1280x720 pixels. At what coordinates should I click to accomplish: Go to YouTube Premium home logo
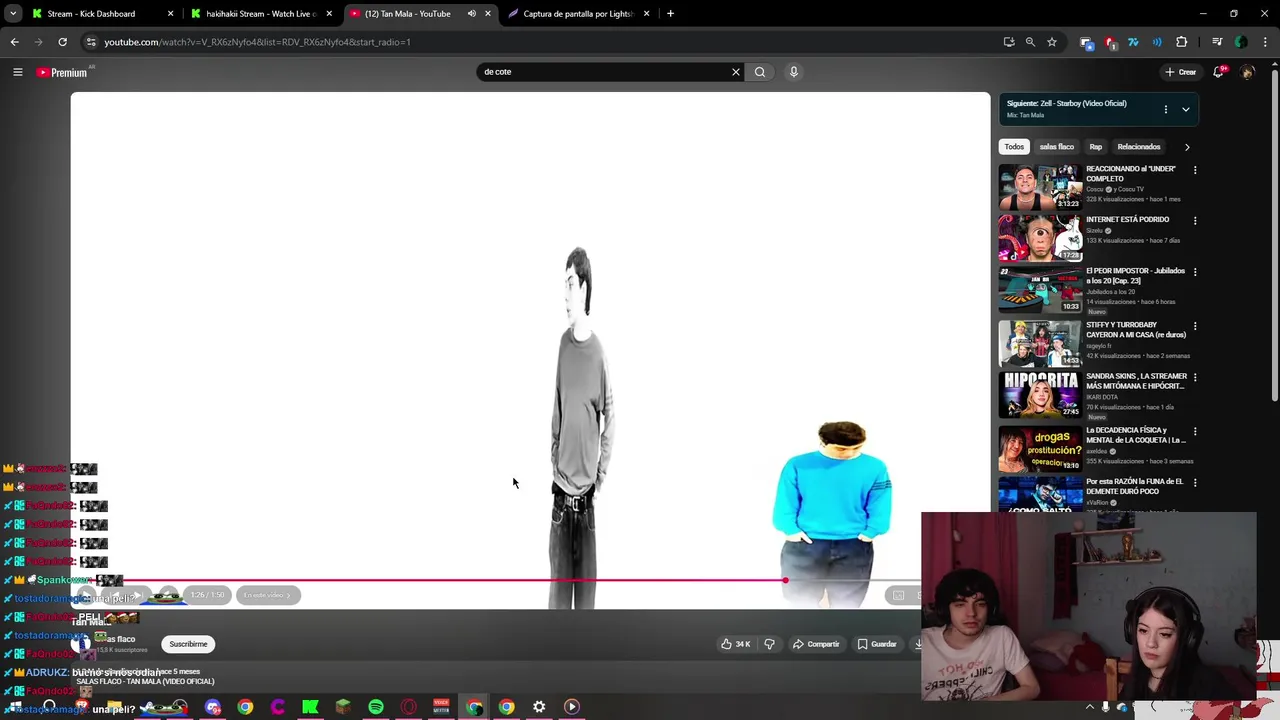pos(62,72)
